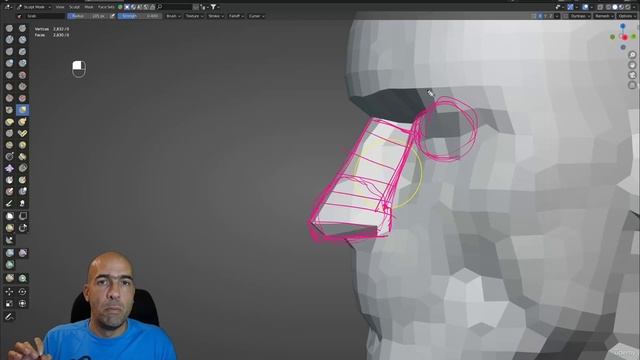The width and height of the screenshot is (640, 360).
Task: Open the Sculpt menu
Action: (x=74, y=7)
